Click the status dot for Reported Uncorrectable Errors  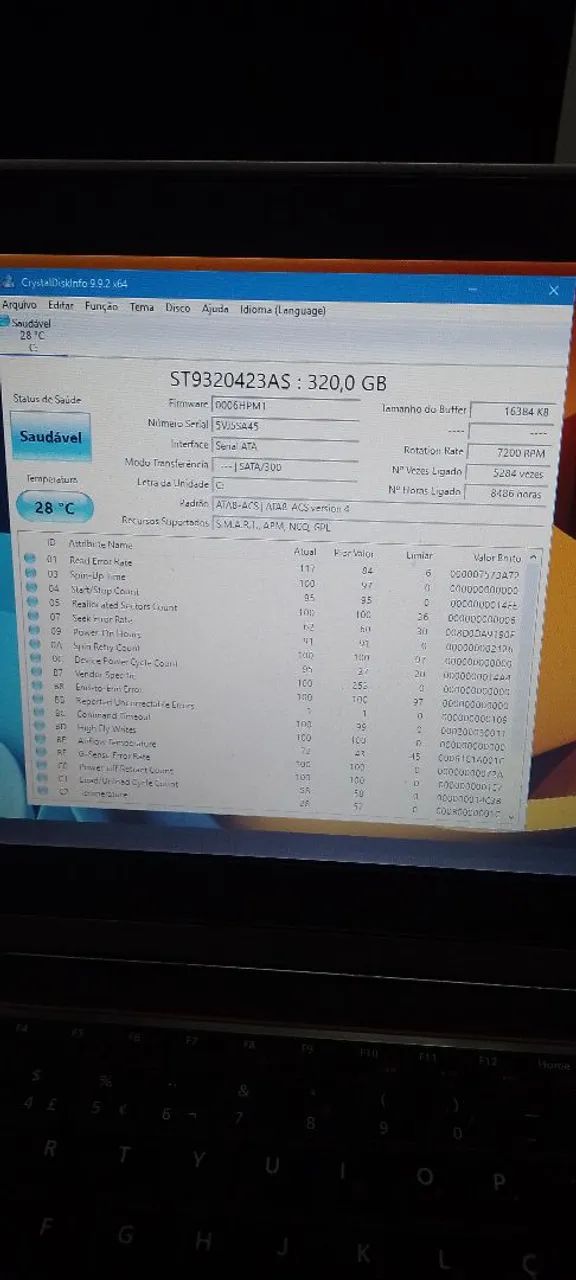click(37, 700)
